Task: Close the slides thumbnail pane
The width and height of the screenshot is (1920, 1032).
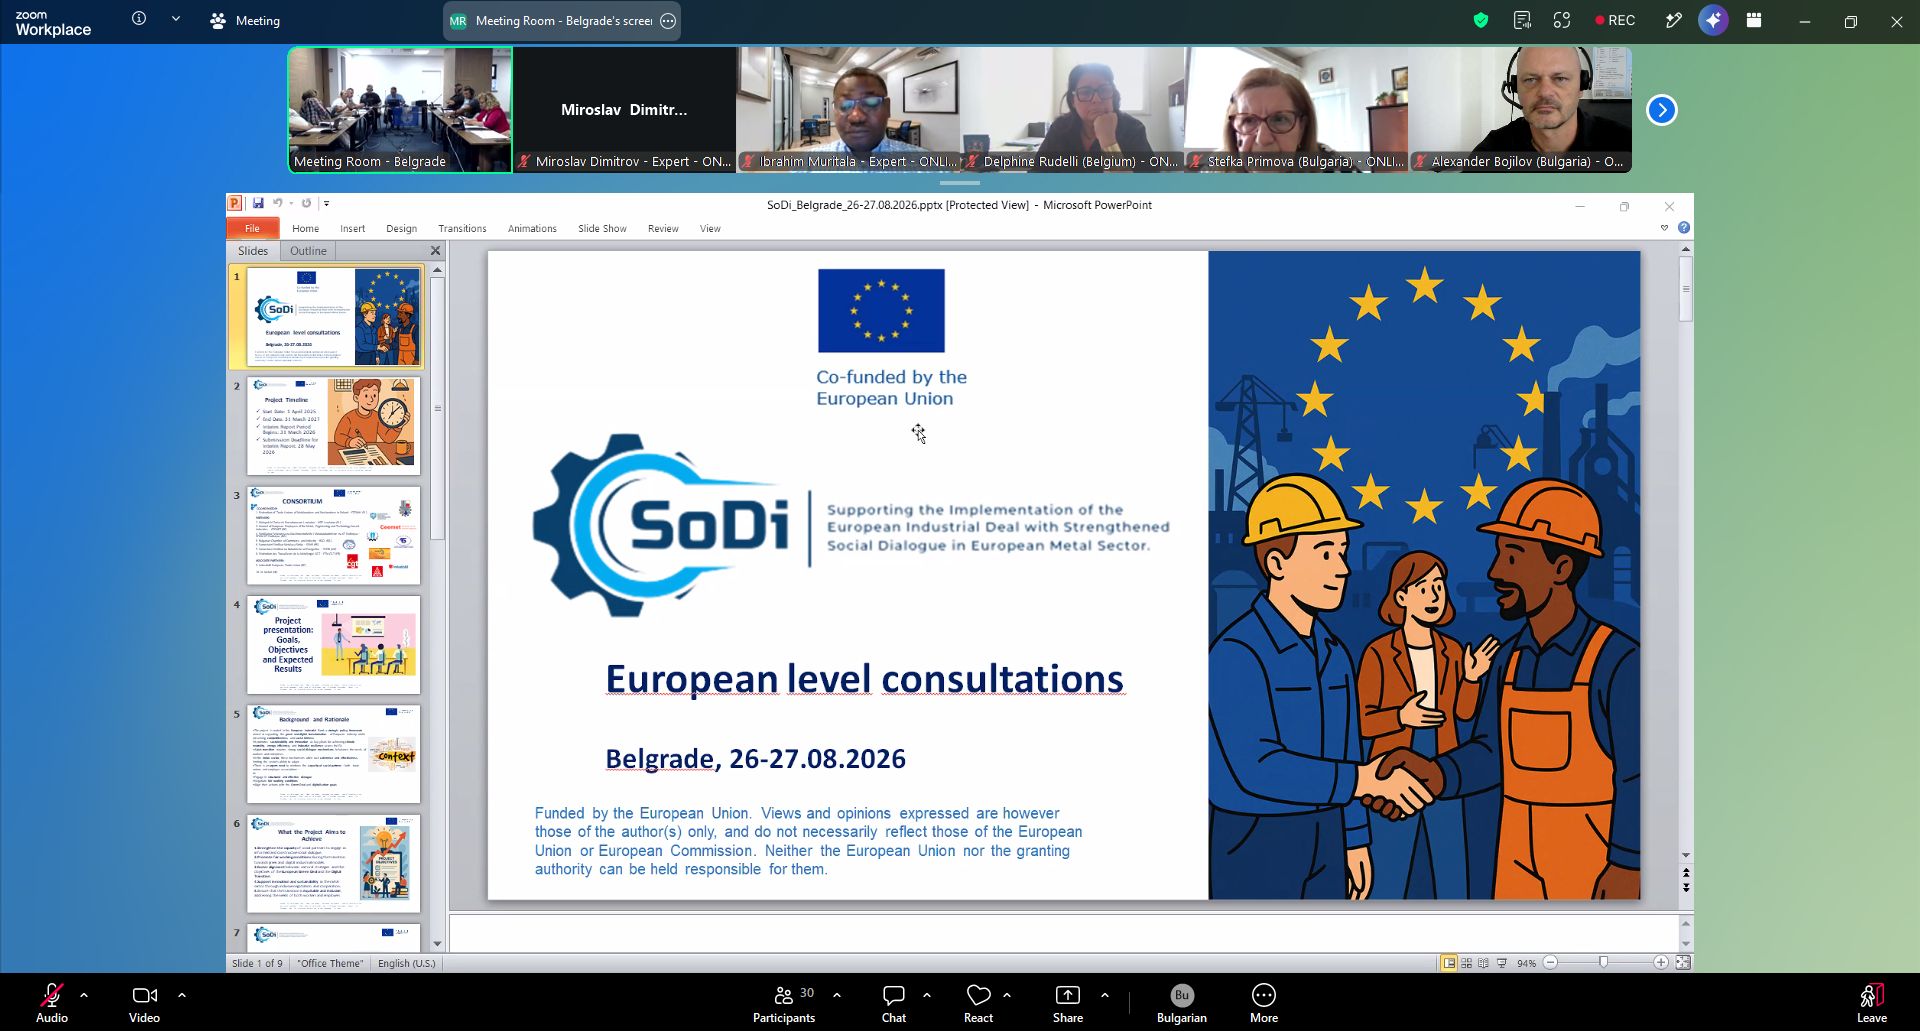Action: point(435,251)
